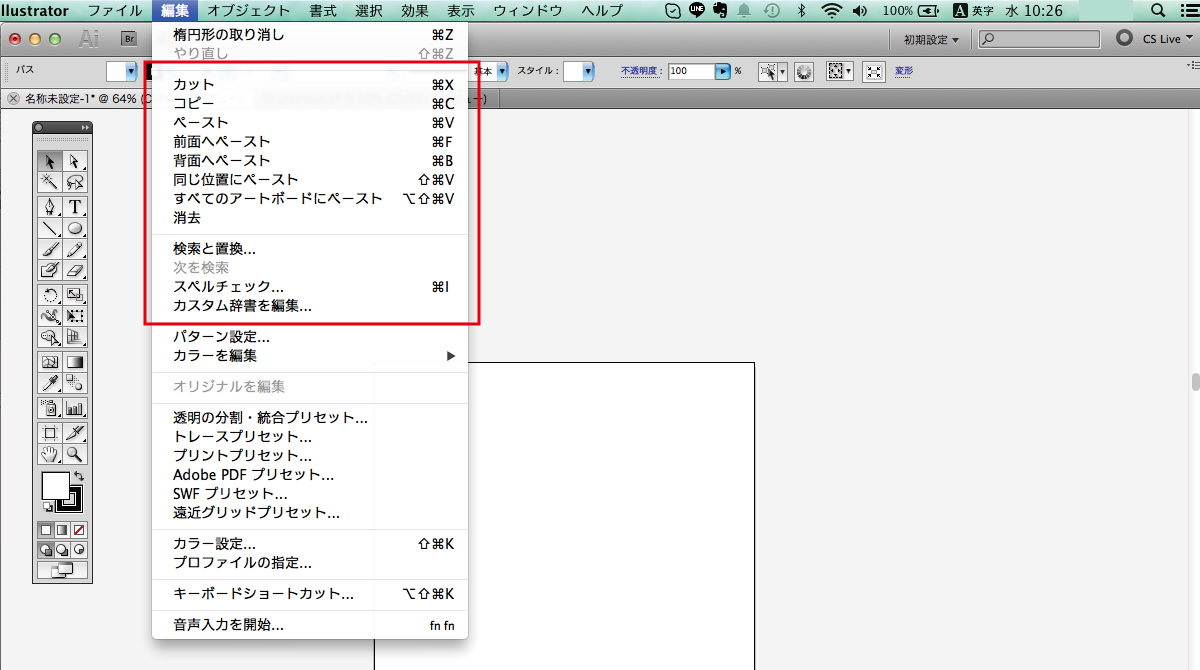Open the Align To dropdown

tap(851, 72)
